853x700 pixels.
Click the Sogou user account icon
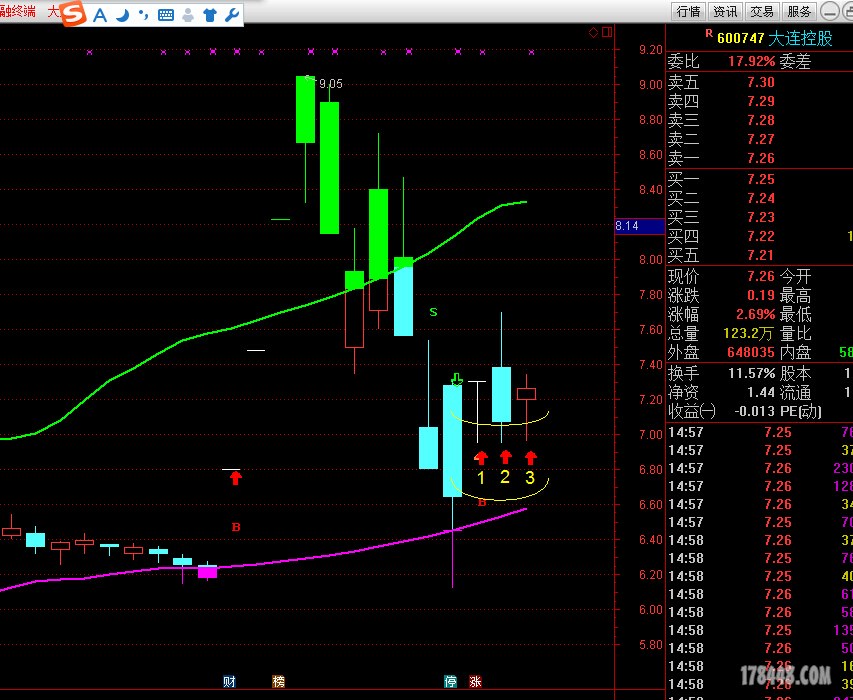coord(188,14)
